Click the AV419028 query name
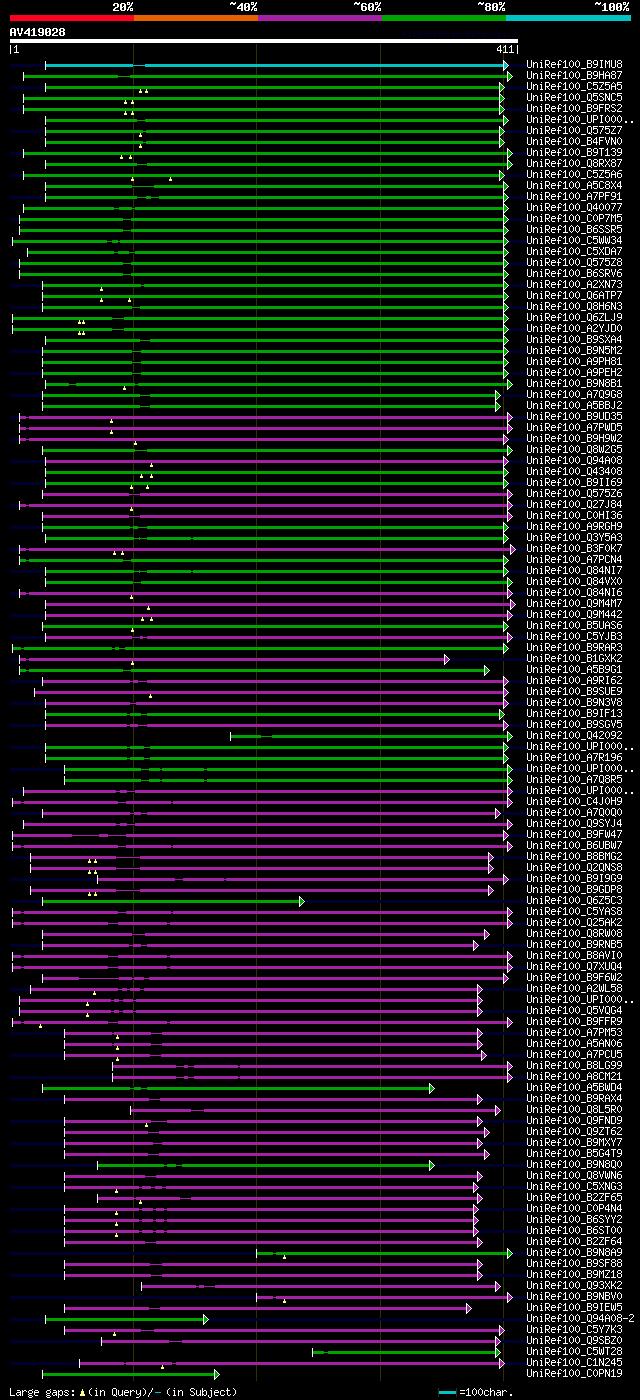The width and height of the screenshot is (640, 1400). click(38, 32)
